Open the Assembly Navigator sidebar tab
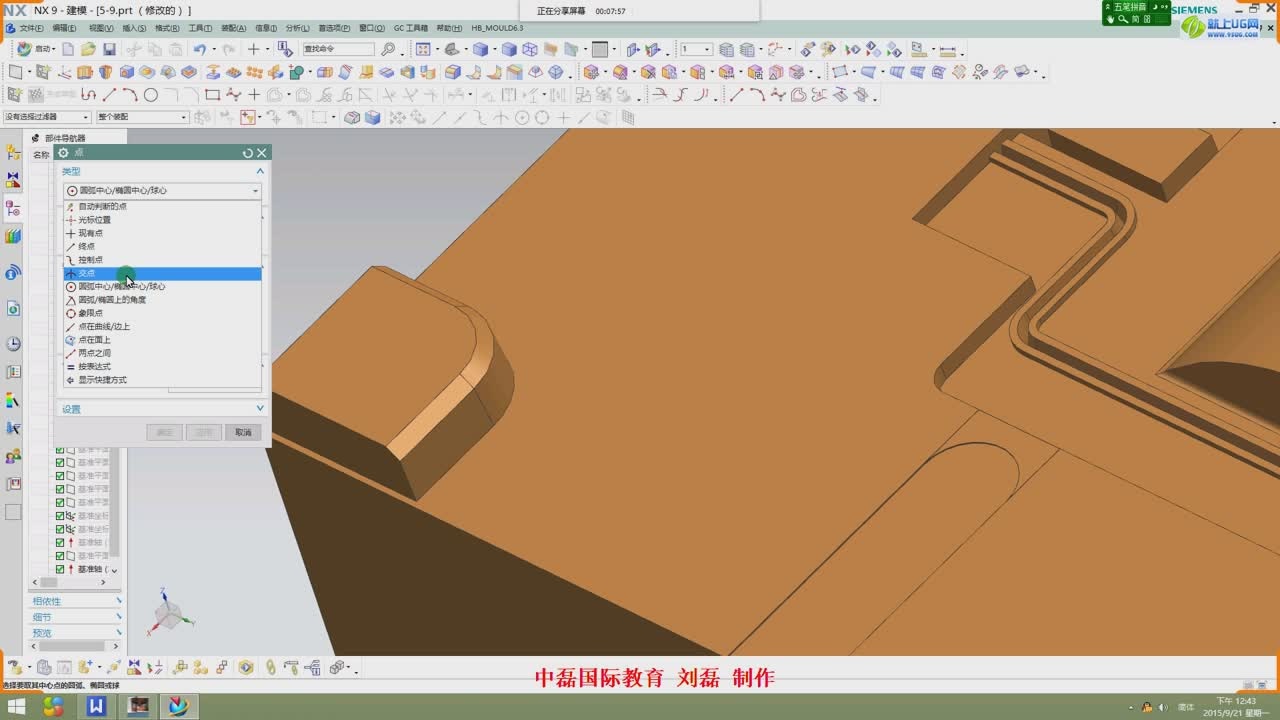Image resolution: width=1280 pixels, height=720 pixels. coord(13,152)
